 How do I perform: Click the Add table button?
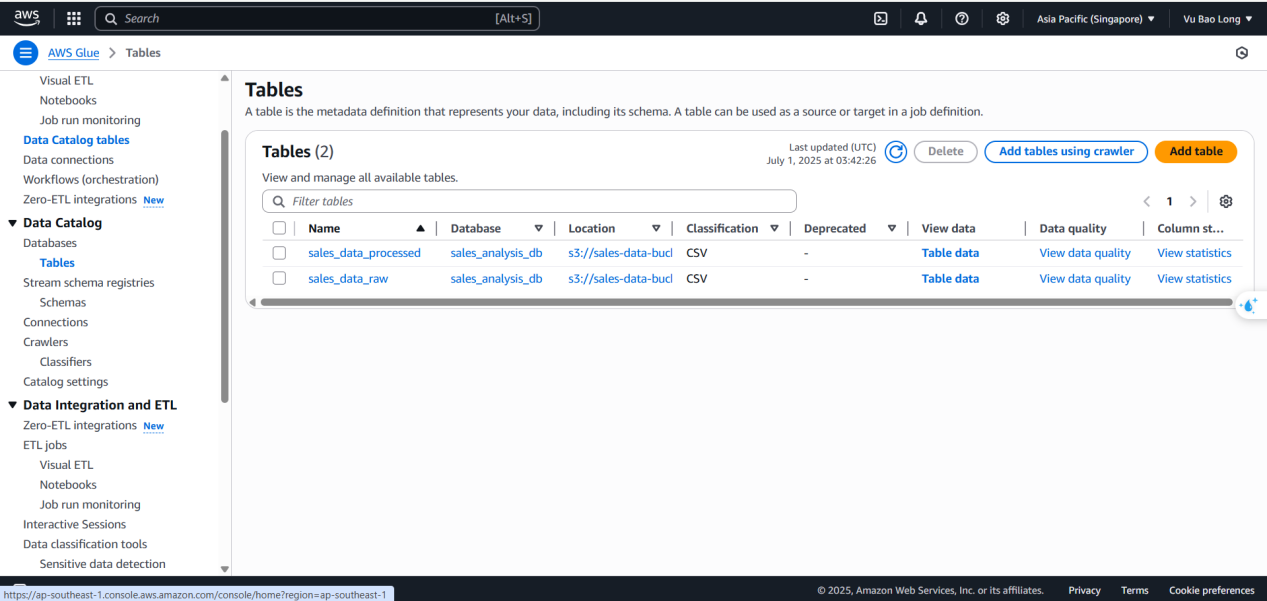pyautogui.click(x=1196, y=151)
